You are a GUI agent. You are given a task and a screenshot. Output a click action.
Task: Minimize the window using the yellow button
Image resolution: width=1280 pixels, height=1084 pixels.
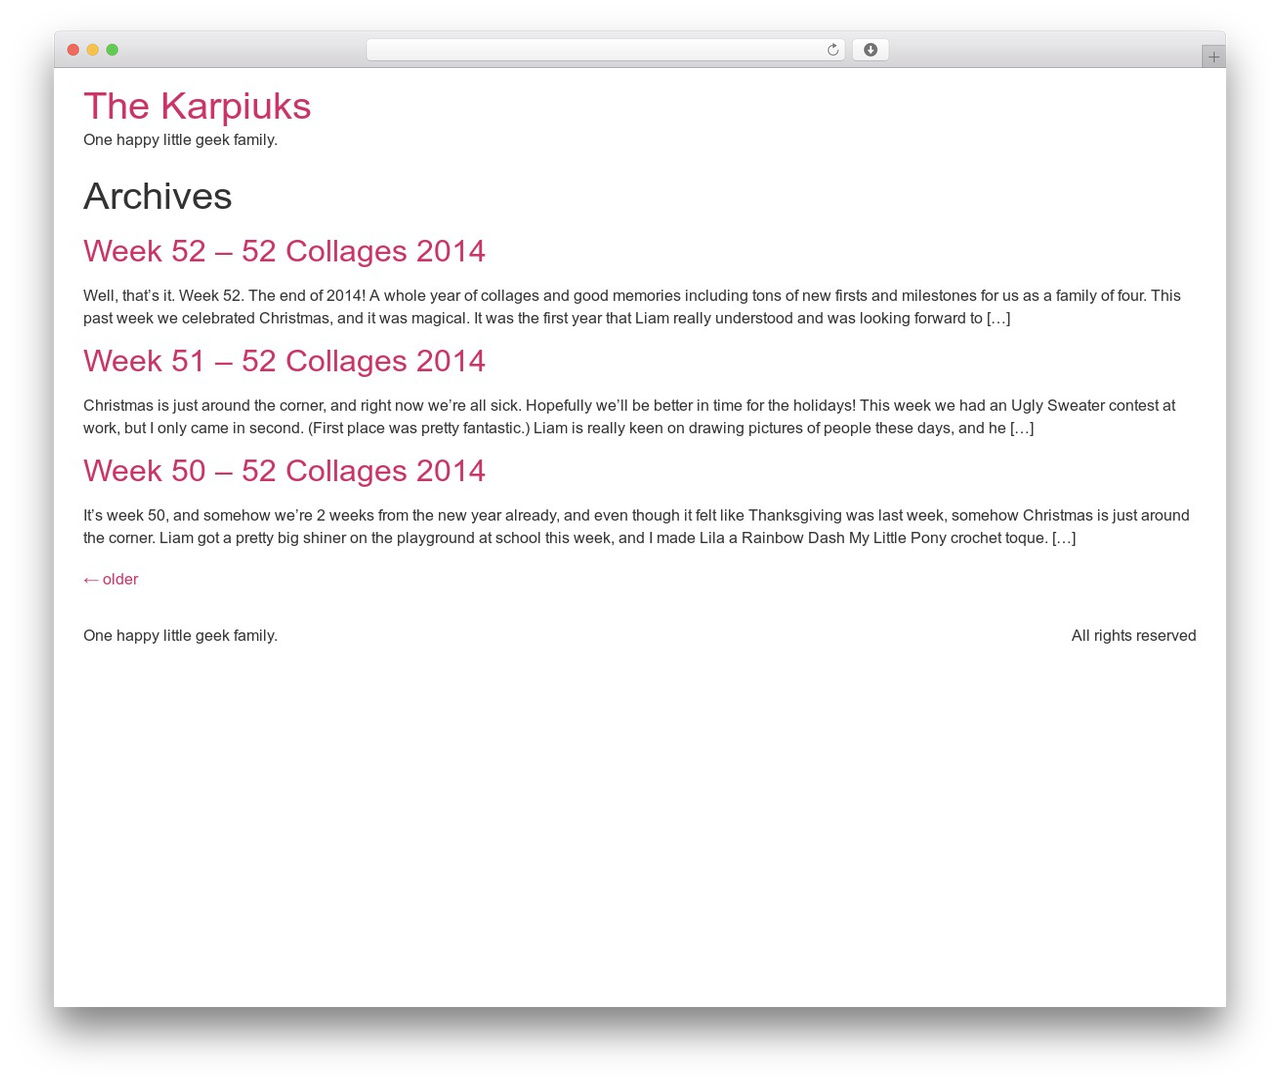92,50
